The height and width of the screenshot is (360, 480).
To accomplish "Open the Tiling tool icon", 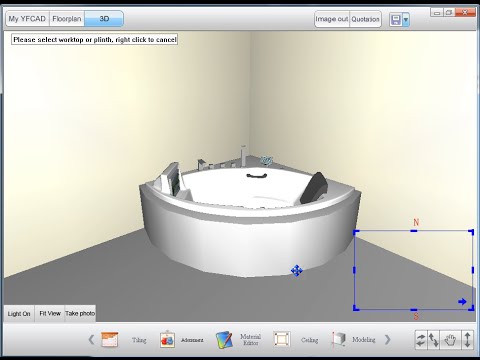I will pos(110,340).
